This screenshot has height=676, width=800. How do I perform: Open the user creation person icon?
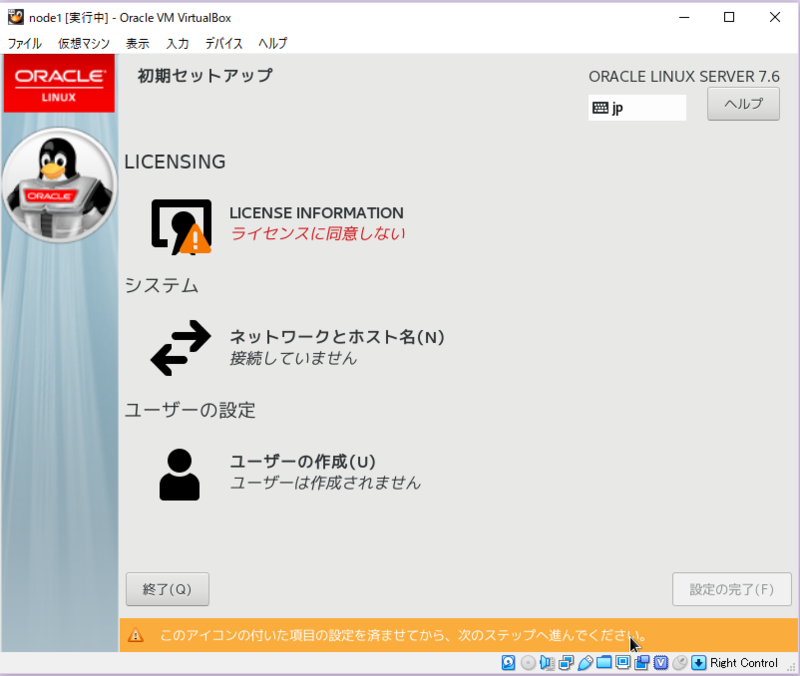(x=179, y=474)
